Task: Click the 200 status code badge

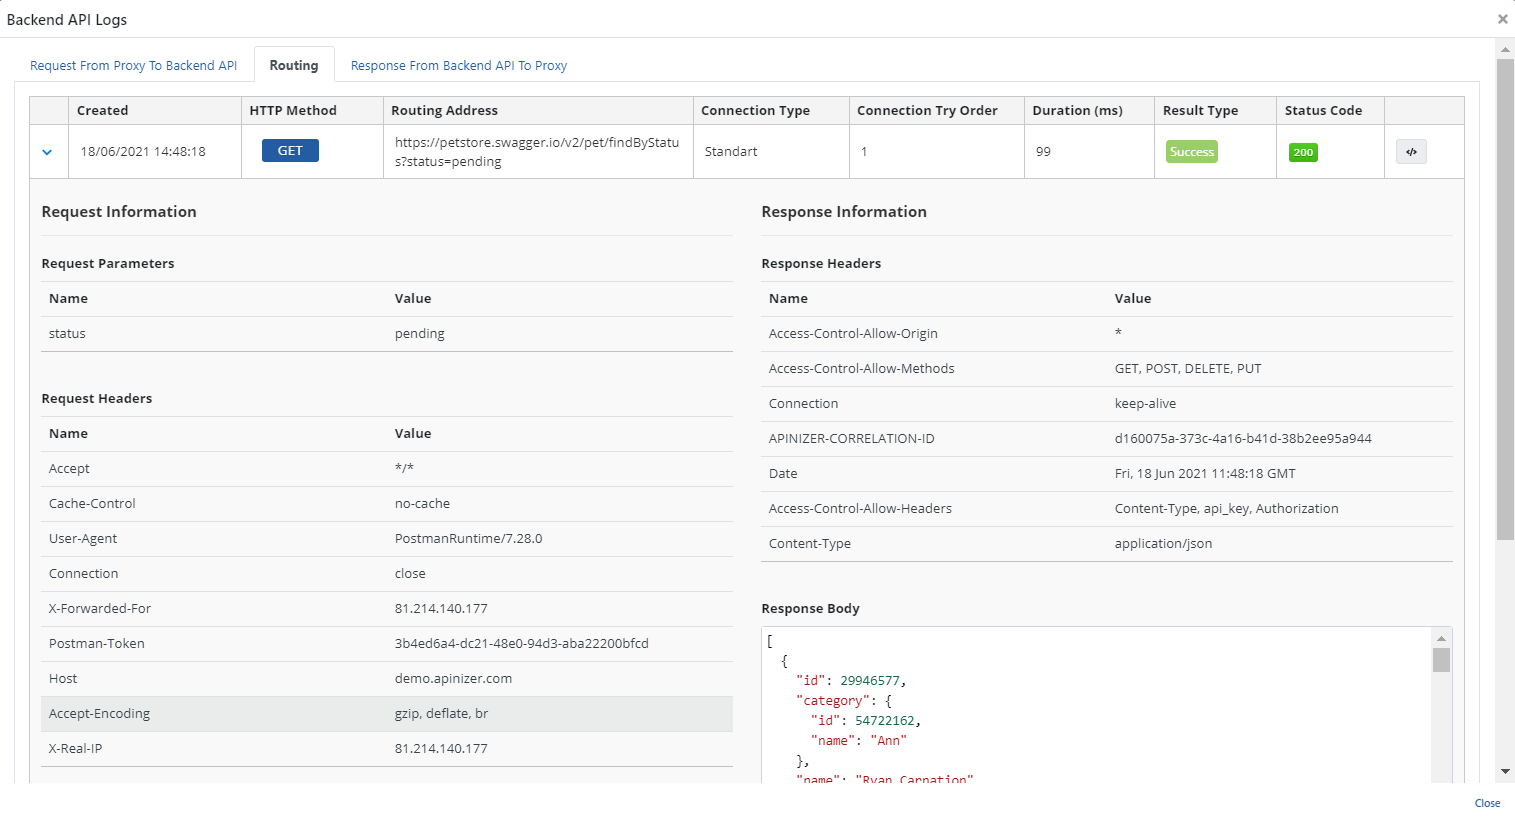Action: click(1303, 152)
